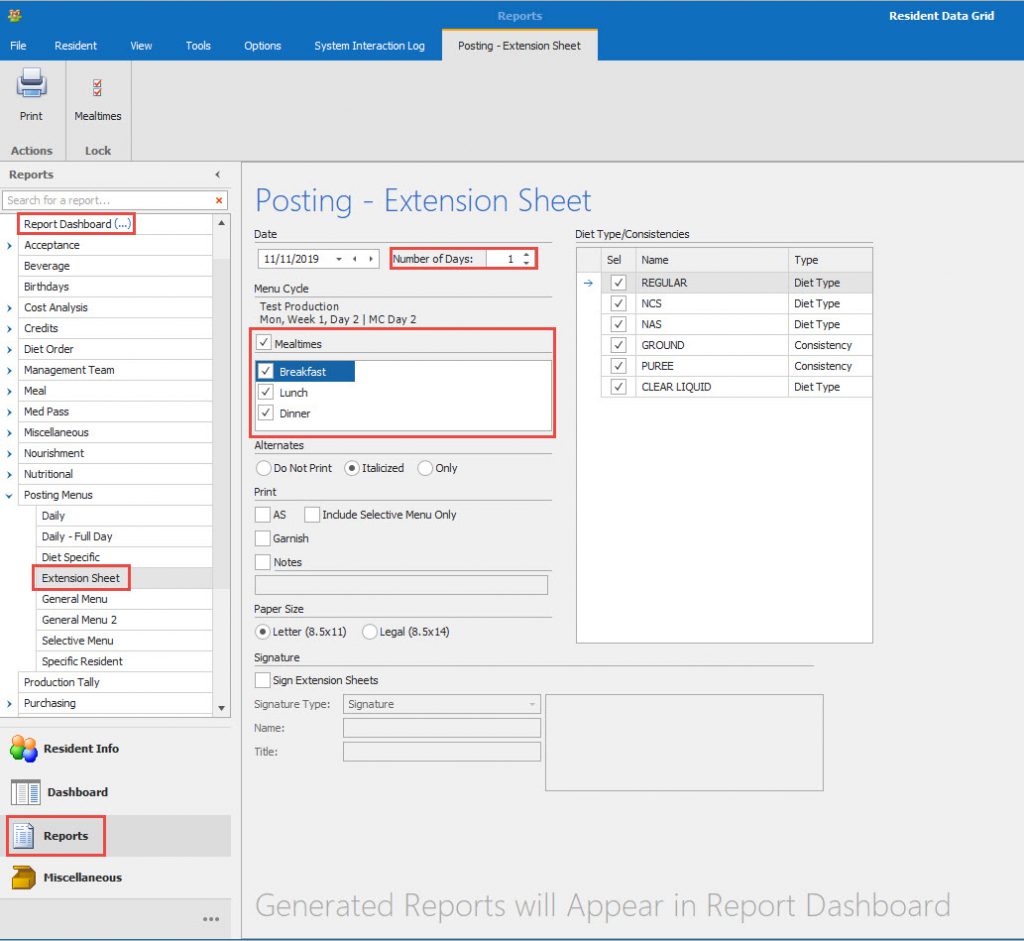
Task: Select the Reports navigation icon
Action: pos(24,836)
